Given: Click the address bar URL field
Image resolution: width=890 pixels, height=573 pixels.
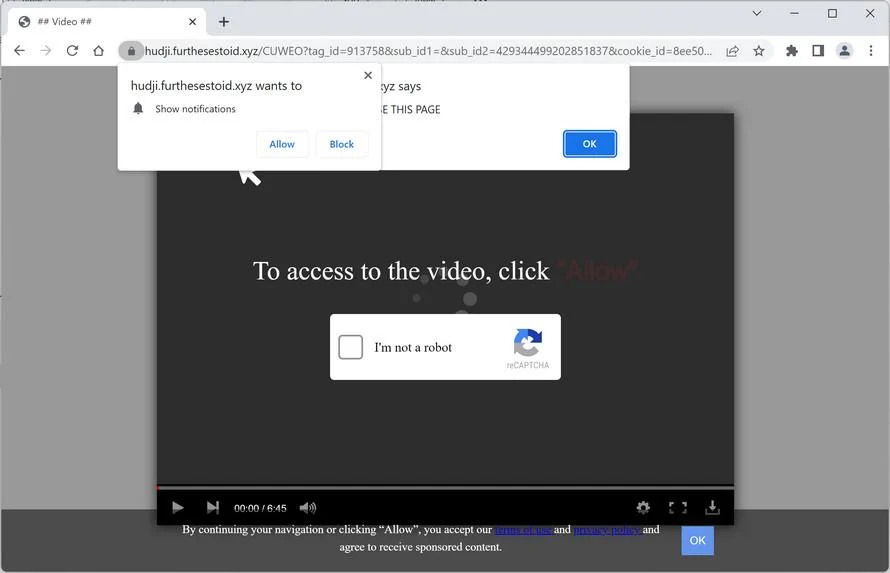Looking at the screenshot, I should tap(429, 51).
